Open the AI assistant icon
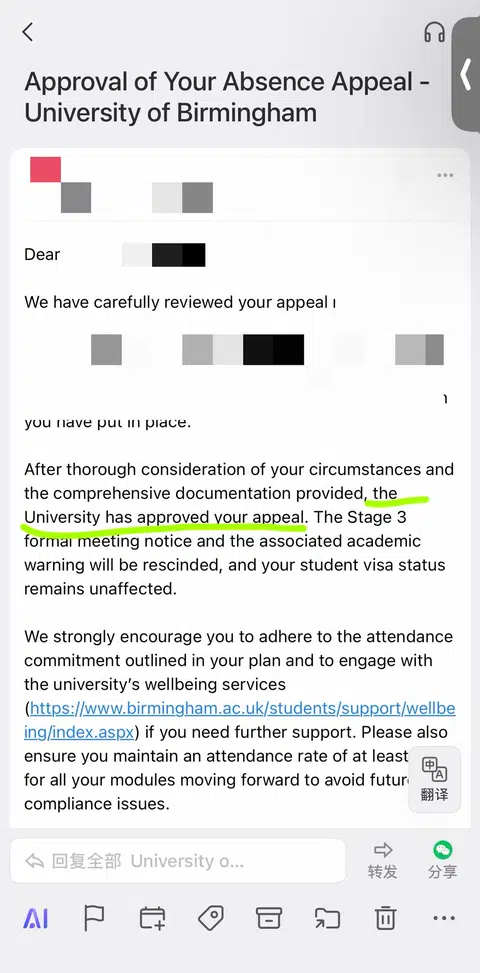480x973 pixels. click(x=35, y=918)
